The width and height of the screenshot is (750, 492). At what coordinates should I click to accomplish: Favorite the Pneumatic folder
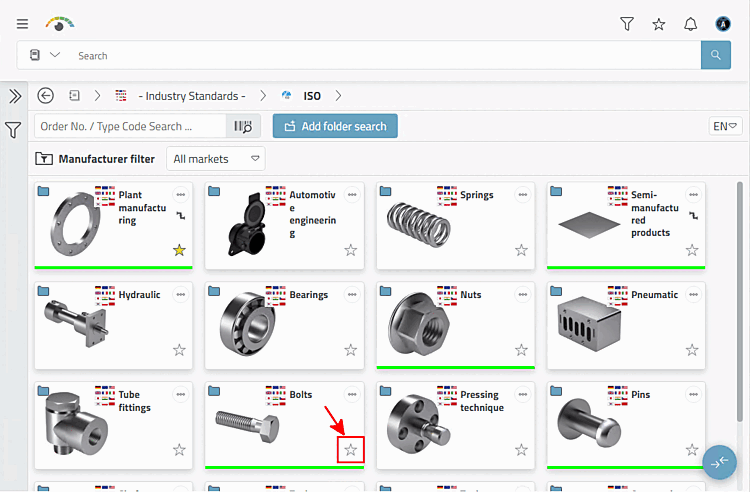click(692, 350)
